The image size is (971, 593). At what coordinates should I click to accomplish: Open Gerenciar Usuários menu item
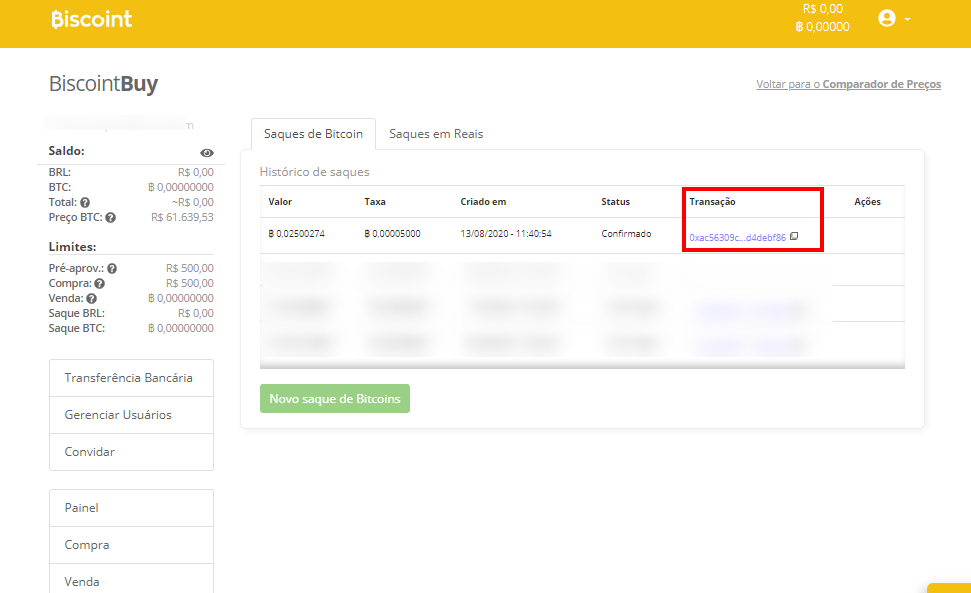coord(131,415)
